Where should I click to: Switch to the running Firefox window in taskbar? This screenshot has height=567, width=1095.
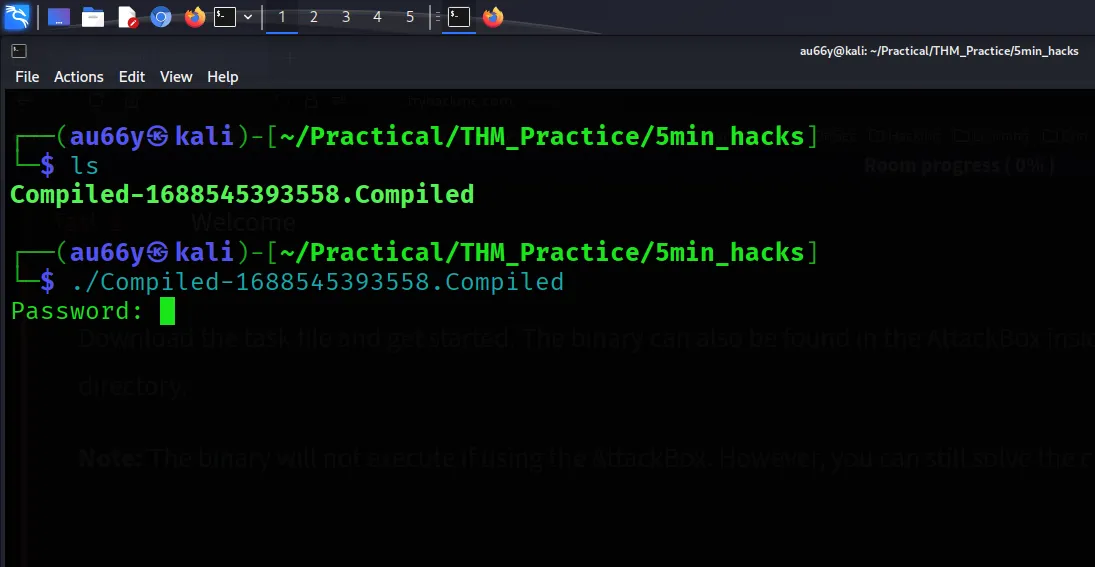tap(492, 17)
